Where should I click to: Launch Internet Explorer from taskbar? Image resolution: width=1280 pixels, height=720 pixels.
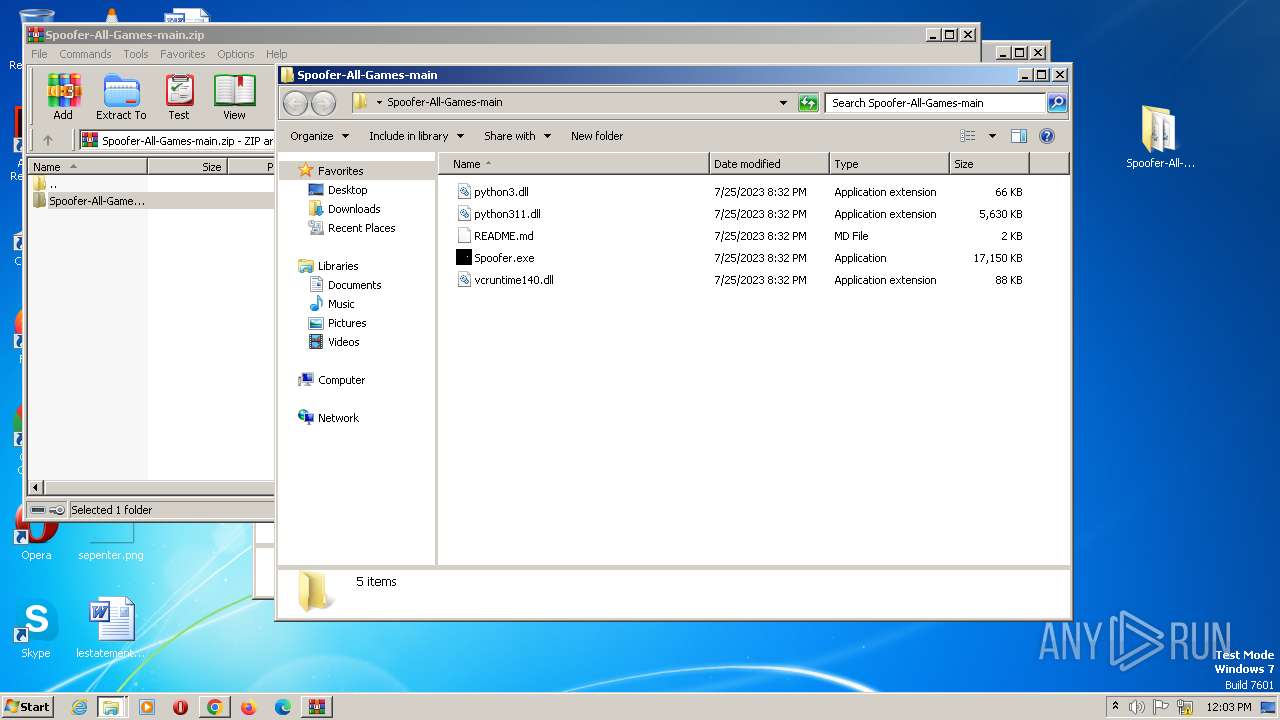coord(79,707)
